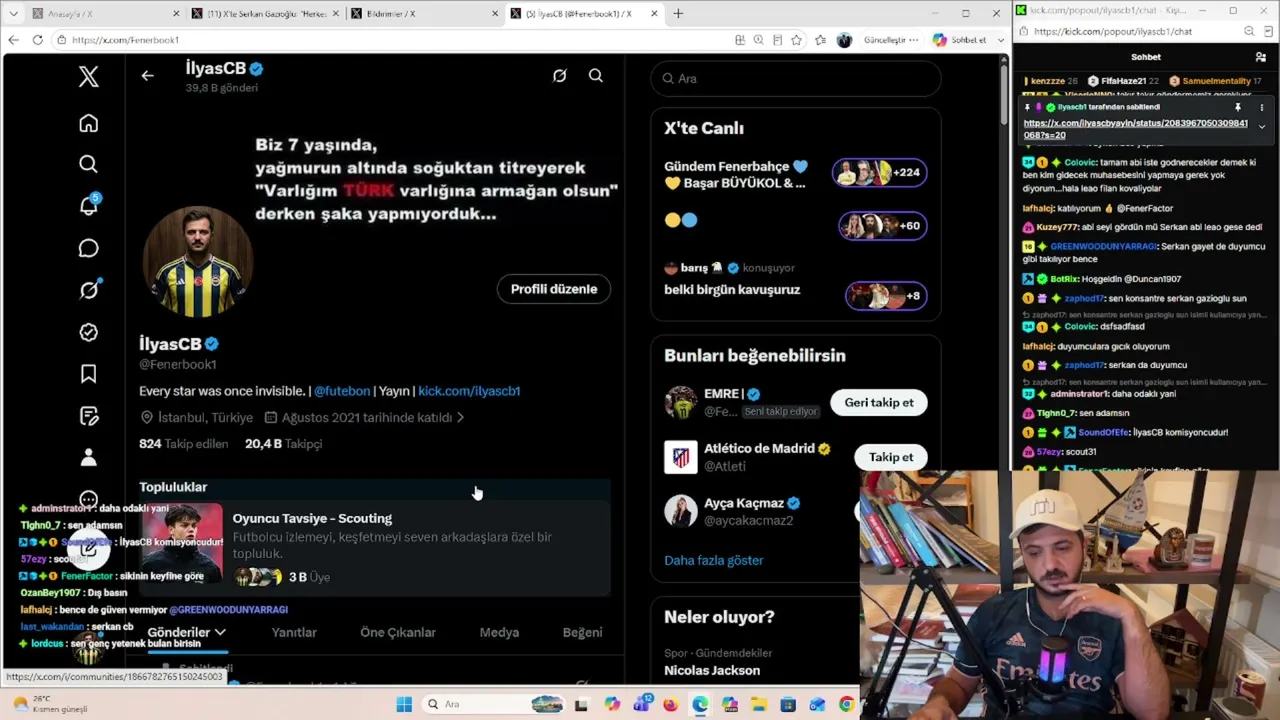Open Oyuncu Tavsiye - Scouting community card

click(375, 547)
